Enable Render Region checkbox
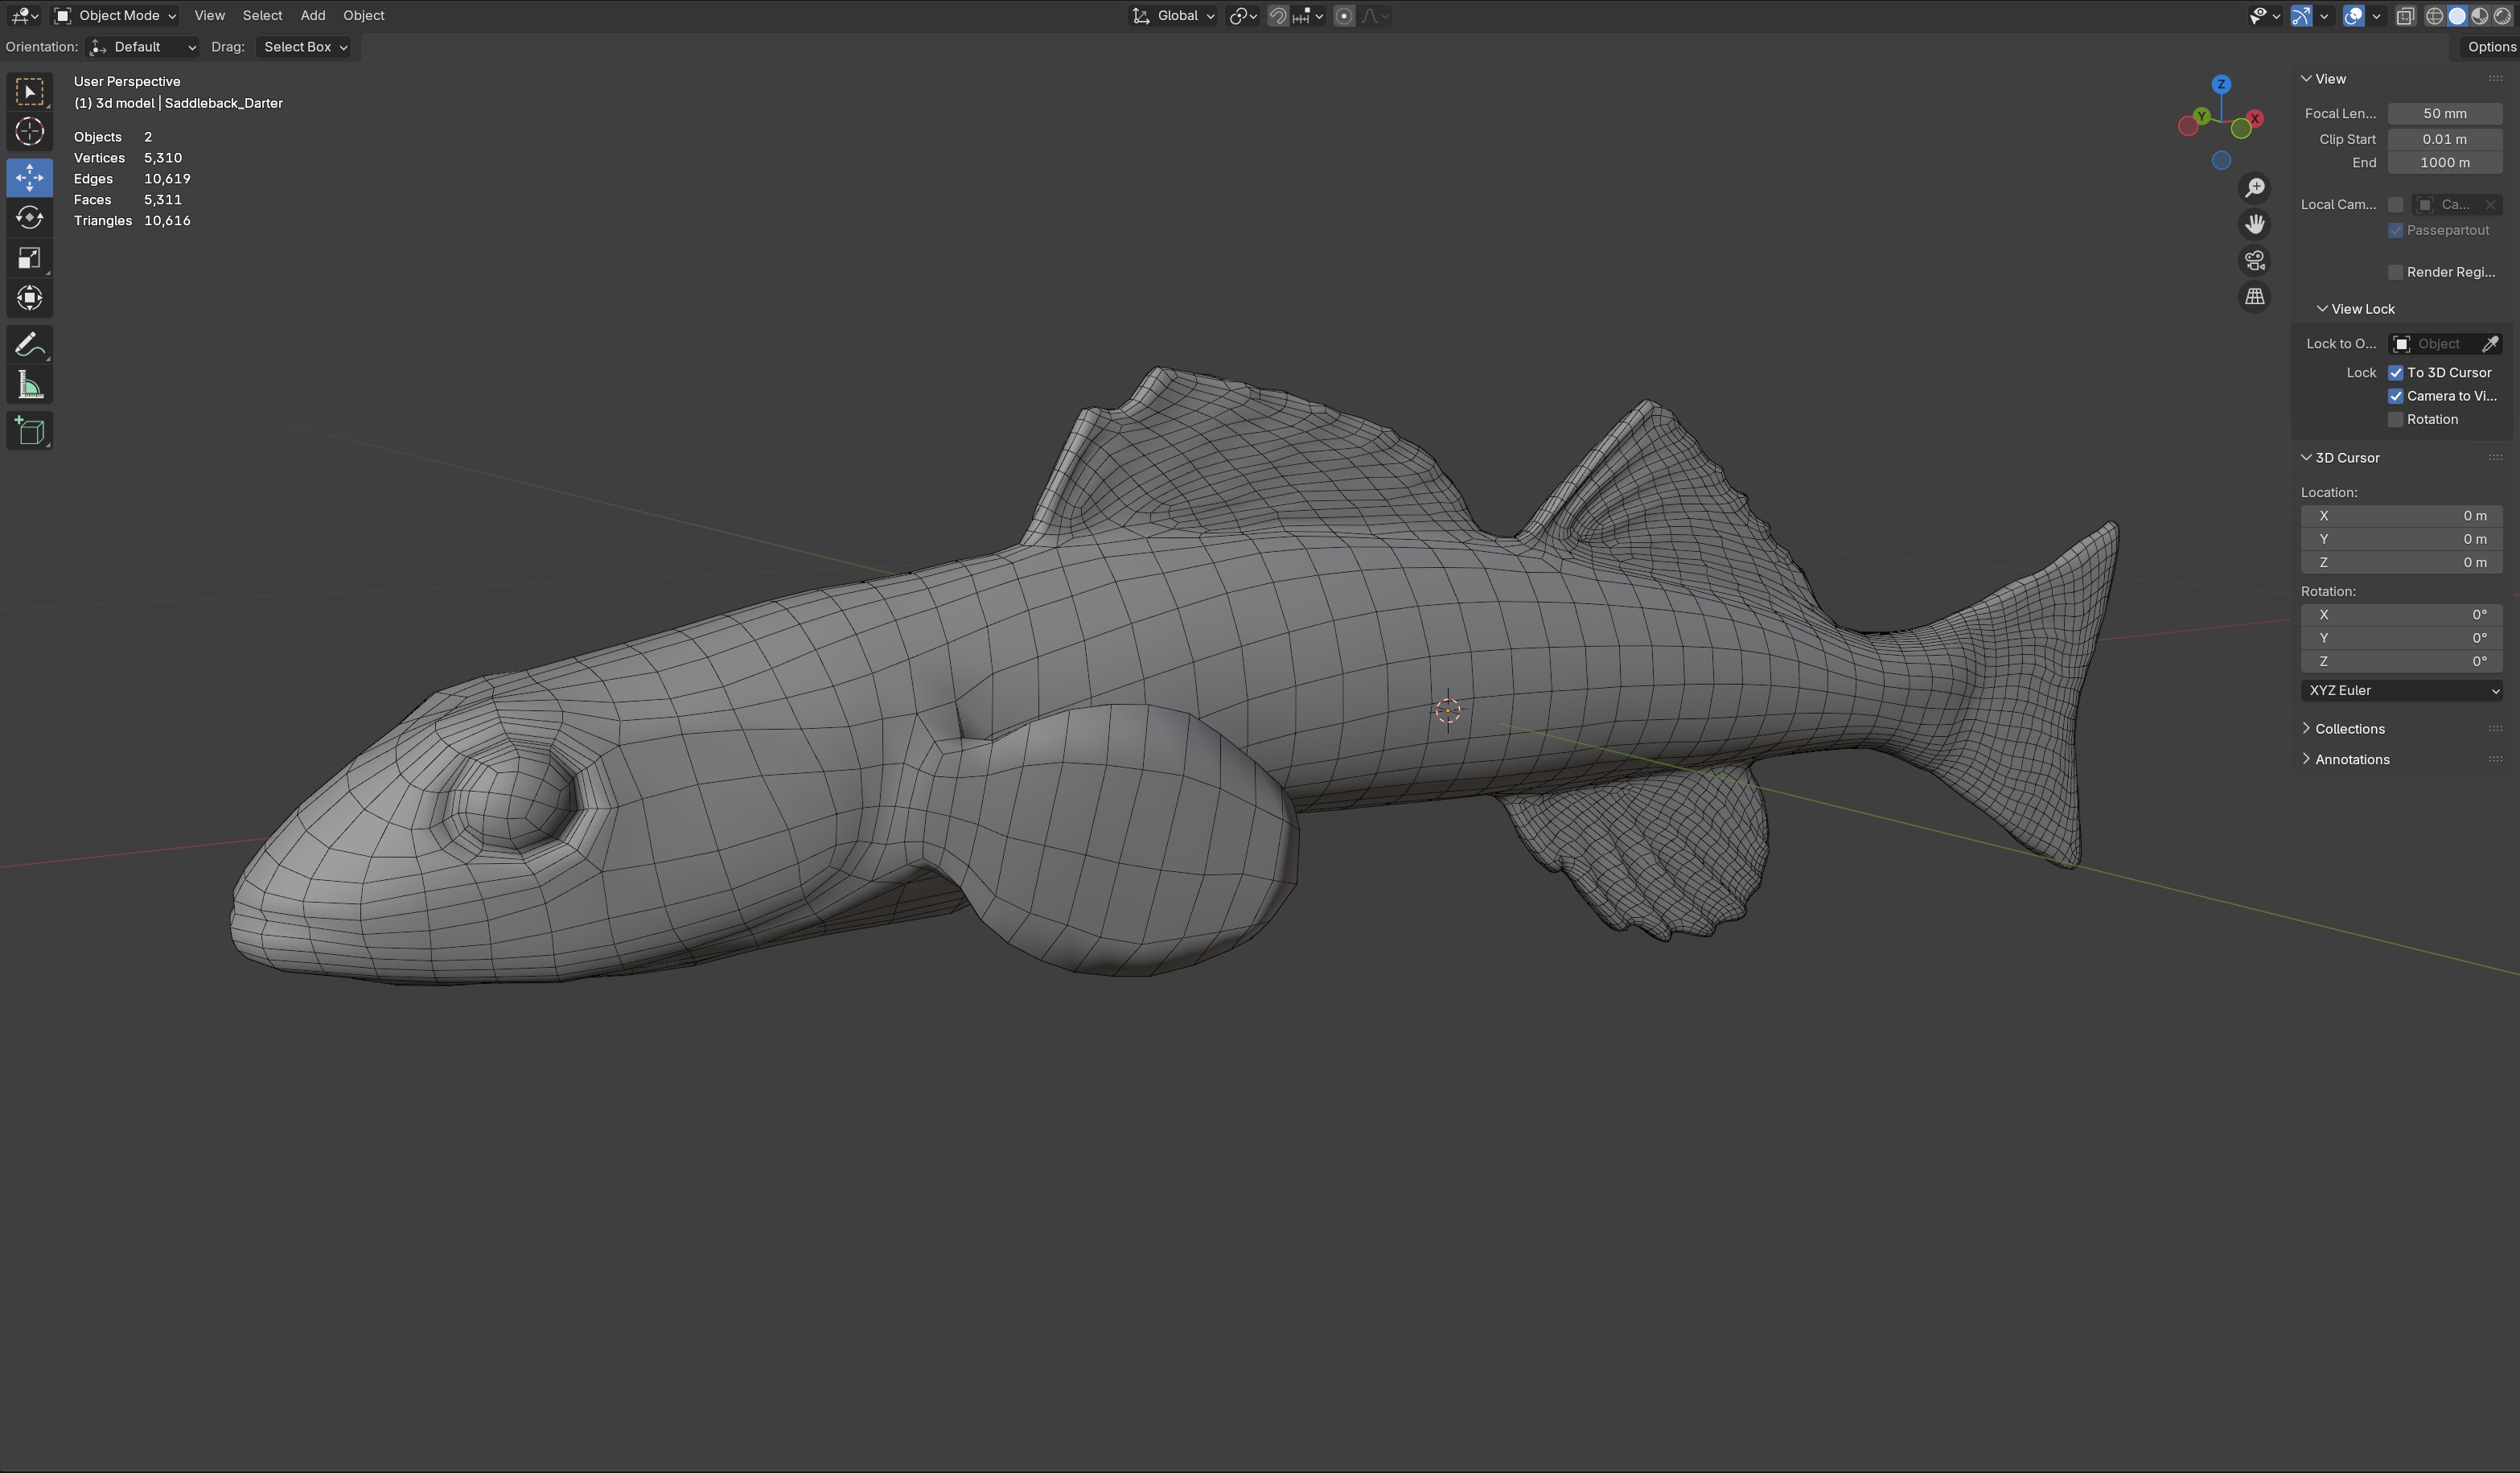Viewport: 2520px width, 1473px height. 2395,272
